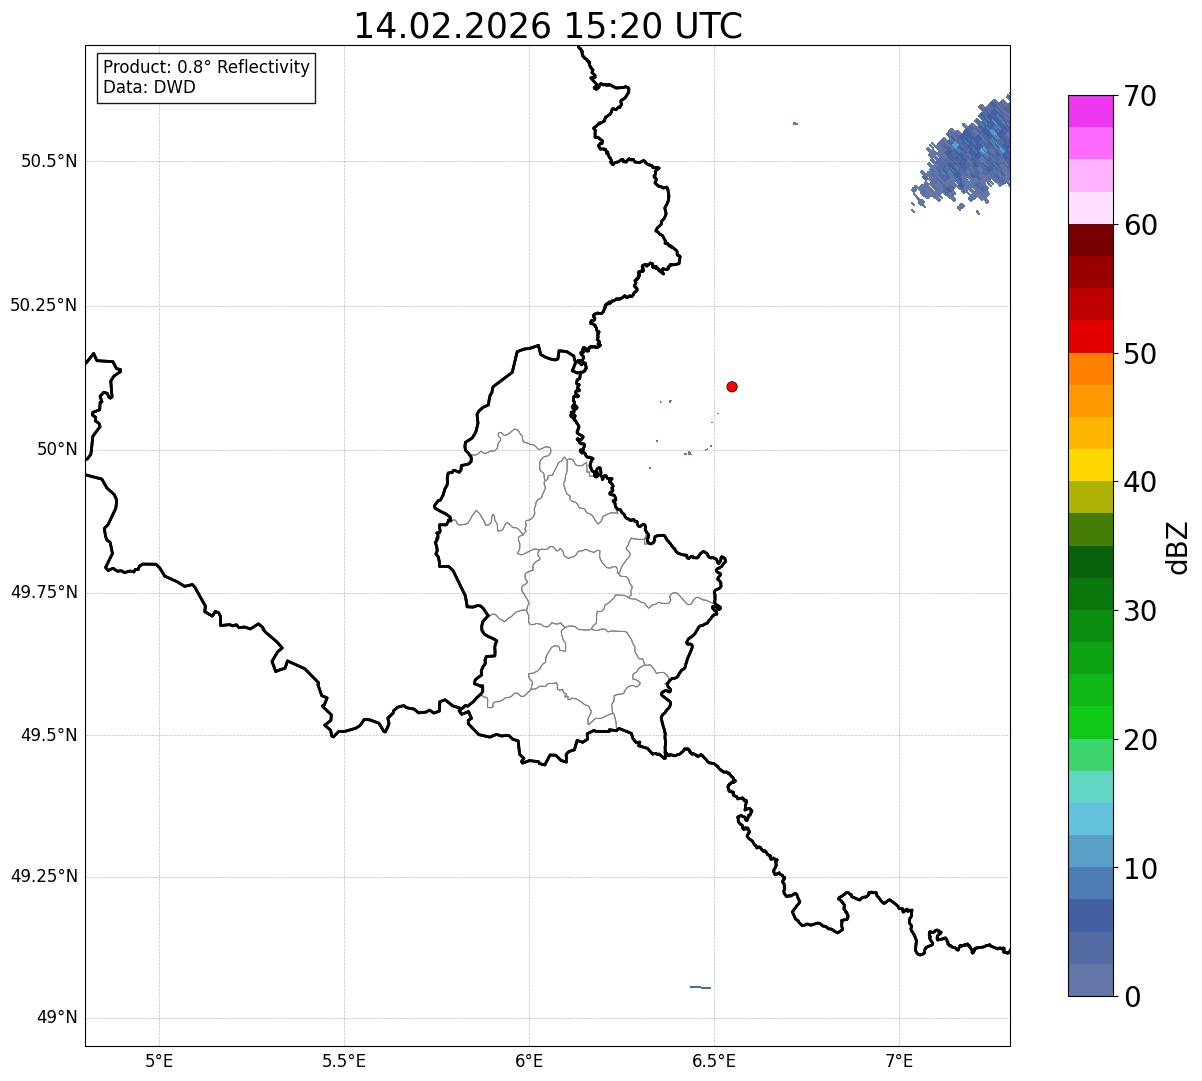1202x1081 pixels.
Task: Click the small blue echo streak near 49°N
Action: pos(700,987)
